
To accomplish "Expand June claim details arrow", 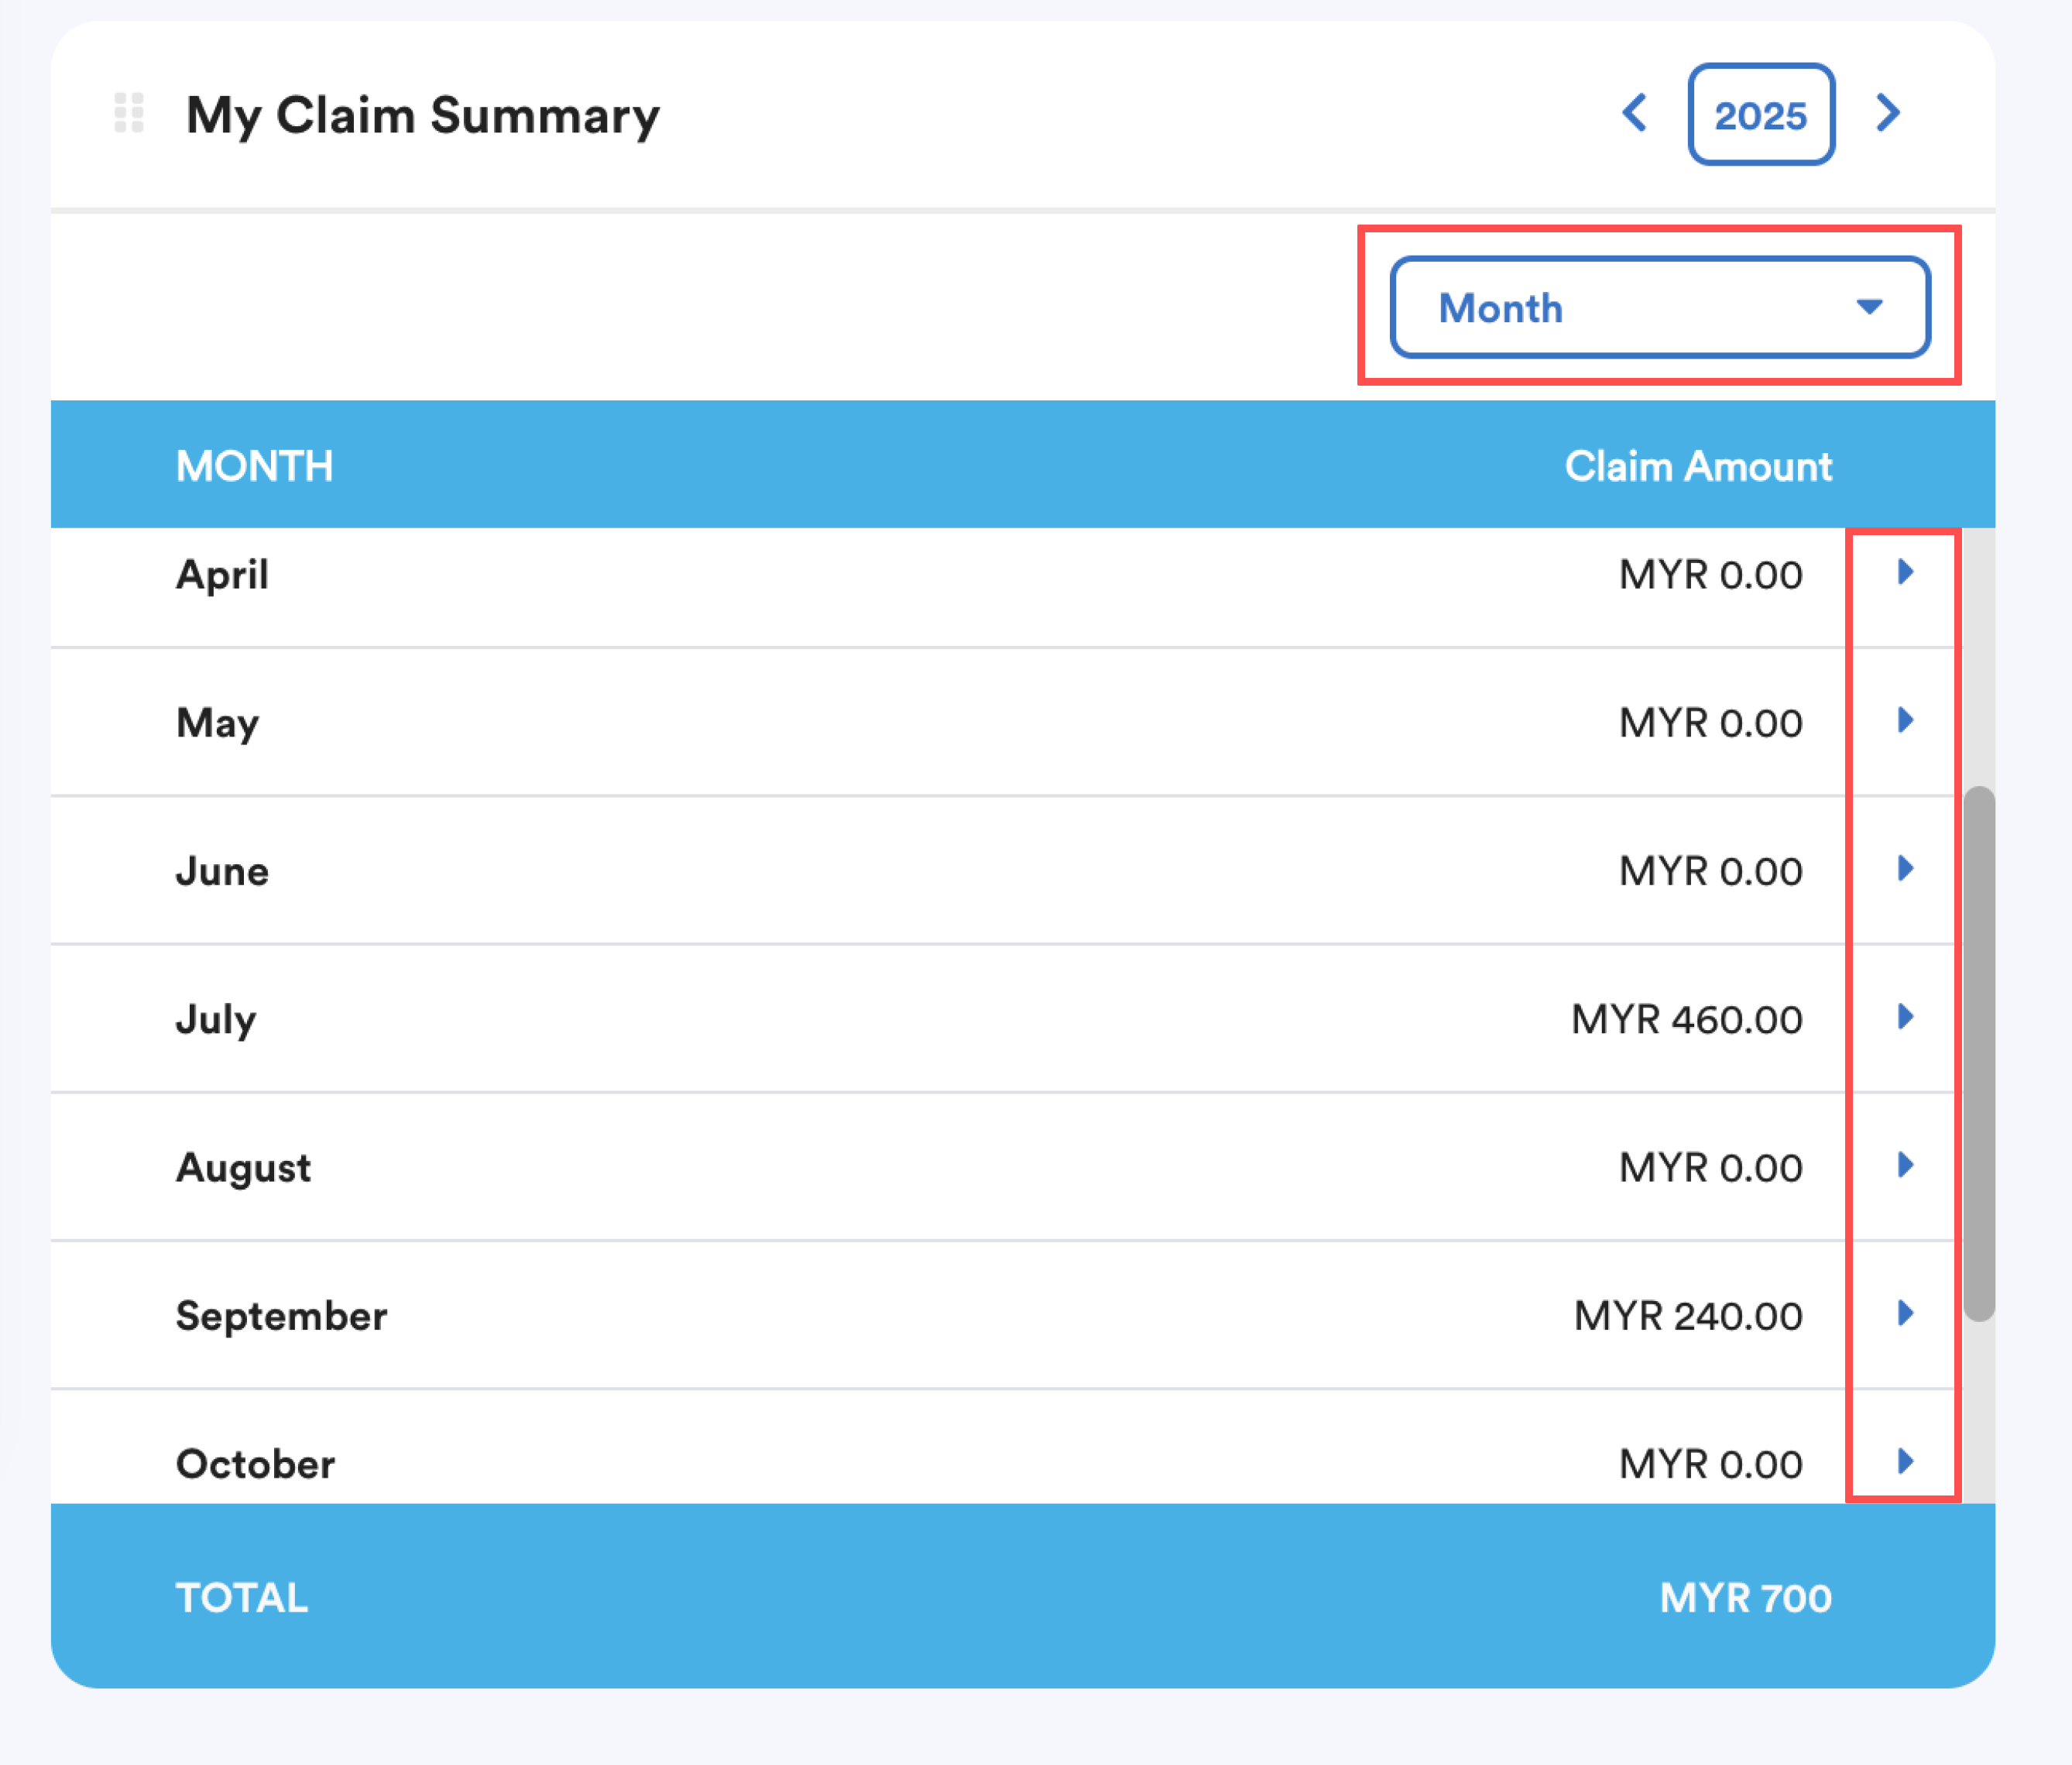I will tap(1905, 868).
